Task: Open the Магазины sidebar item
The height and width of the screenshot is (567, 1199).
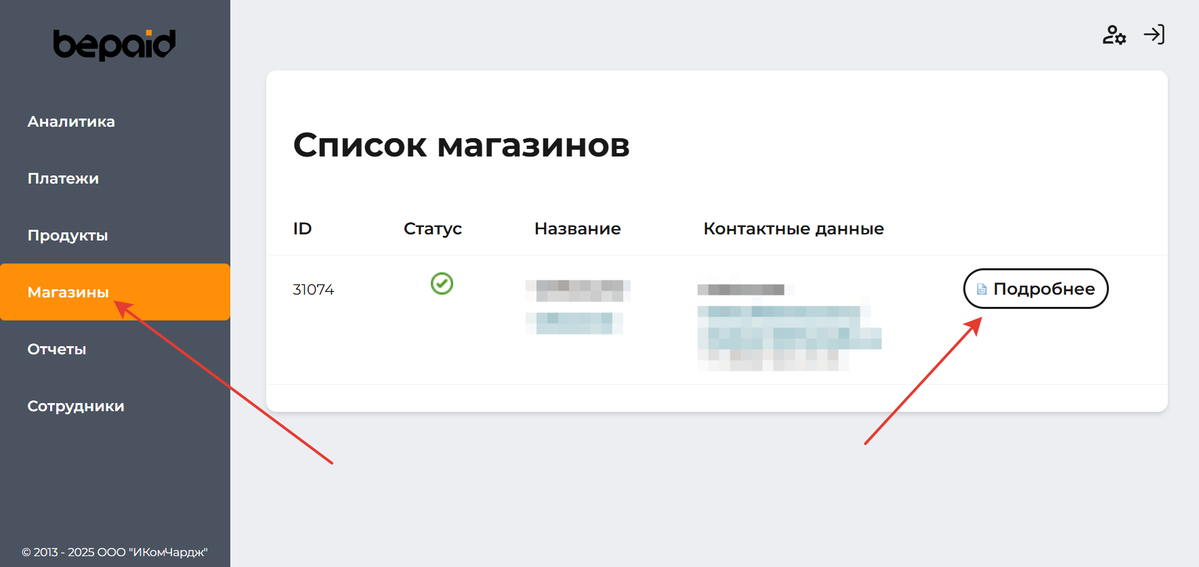Action: [x=115, y=292]
